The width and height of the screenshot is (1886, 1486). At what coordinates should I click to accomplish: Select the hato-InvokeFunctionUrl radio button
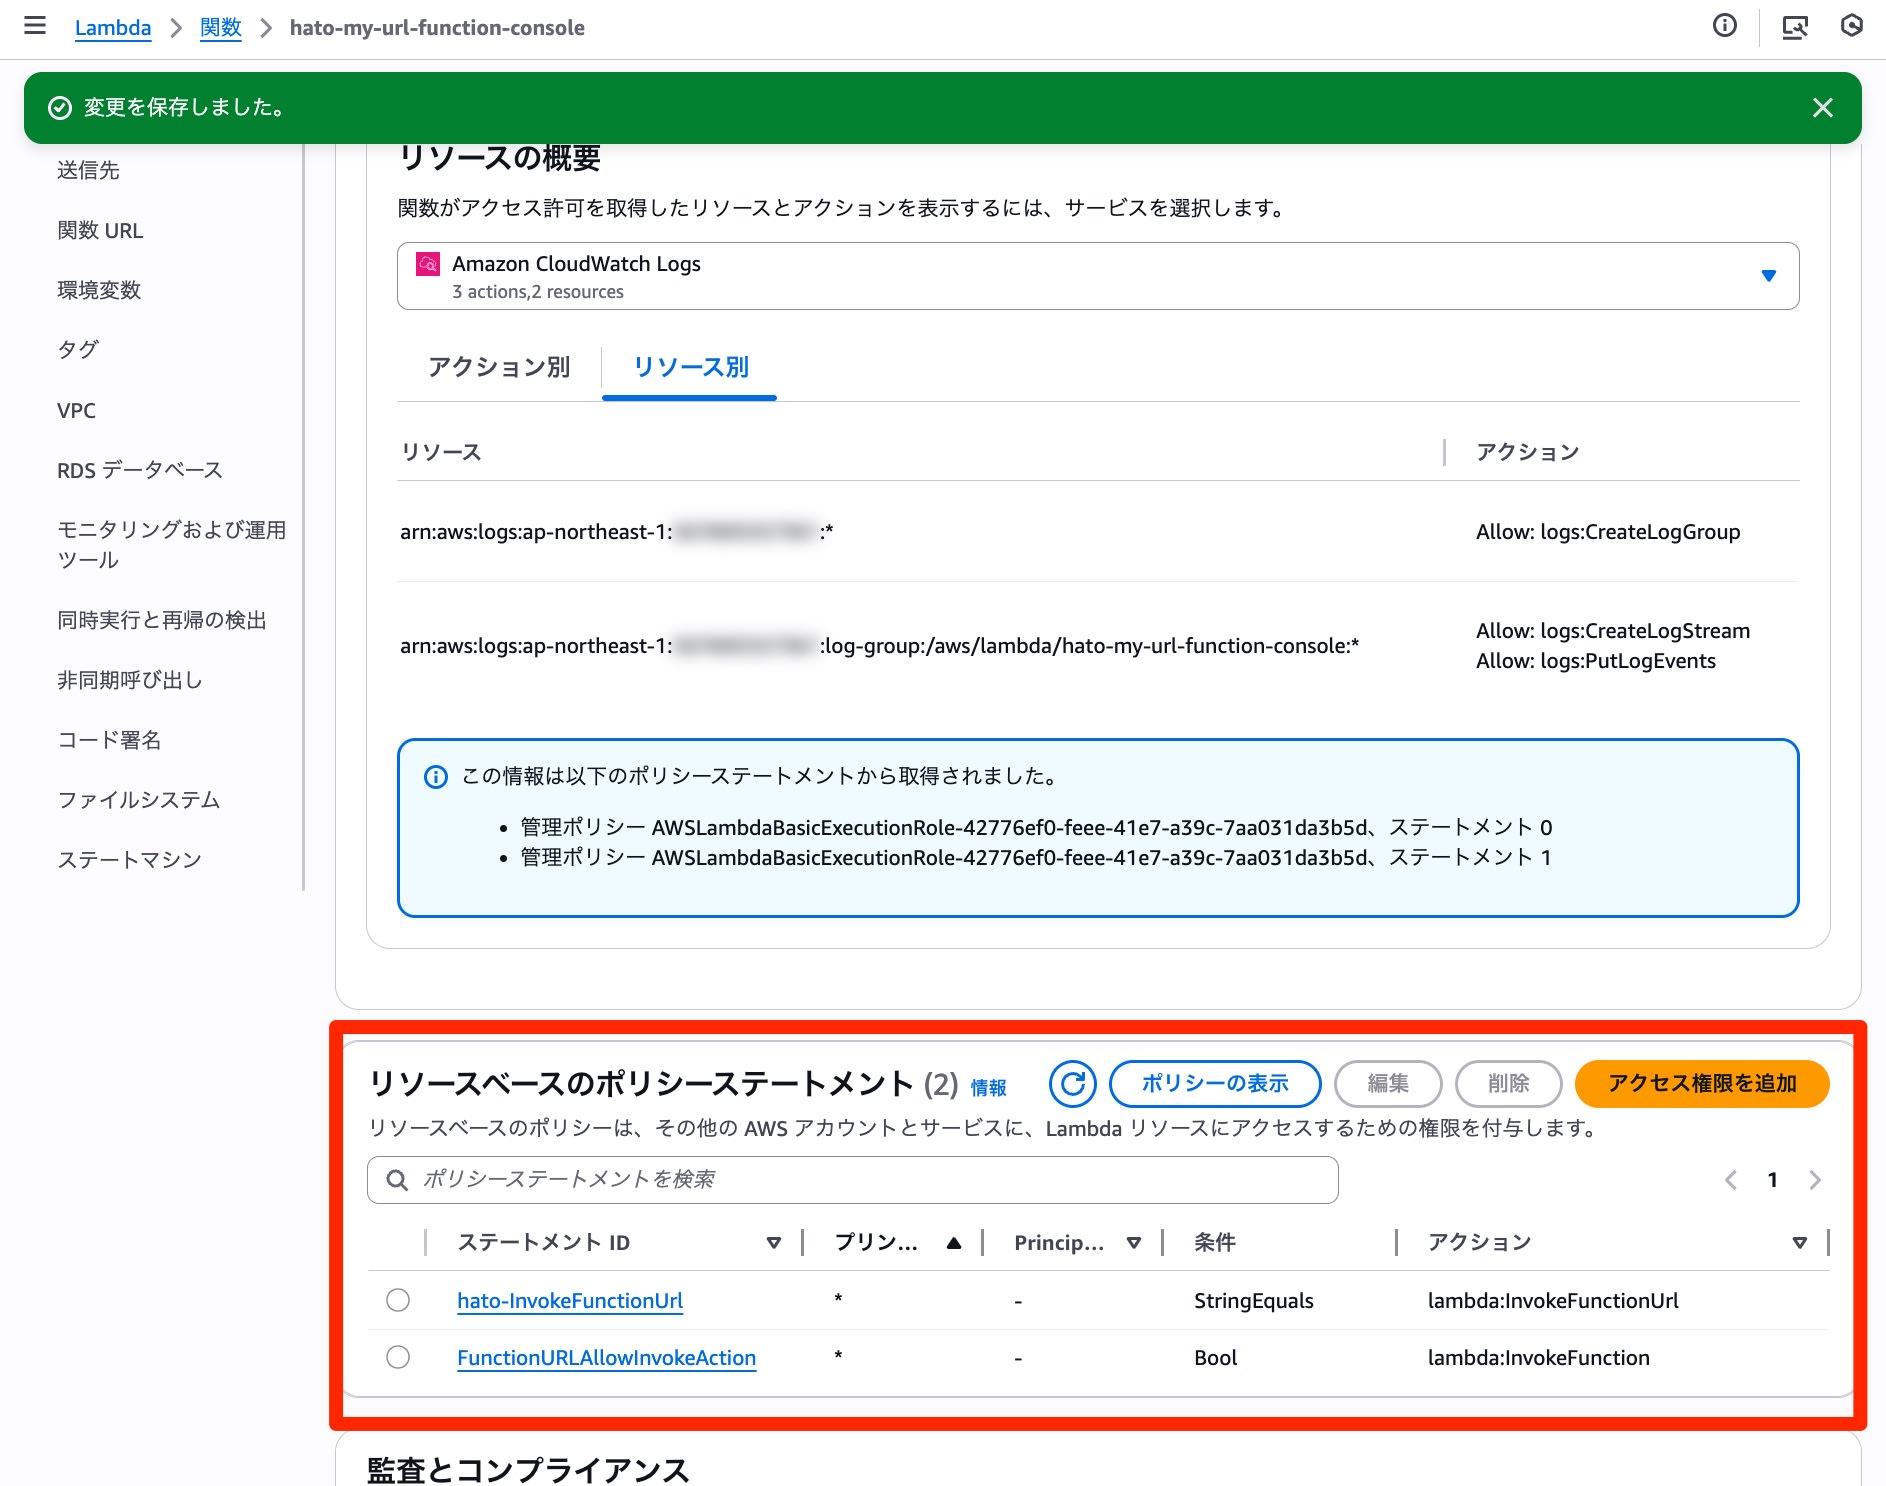point(398,1300)
